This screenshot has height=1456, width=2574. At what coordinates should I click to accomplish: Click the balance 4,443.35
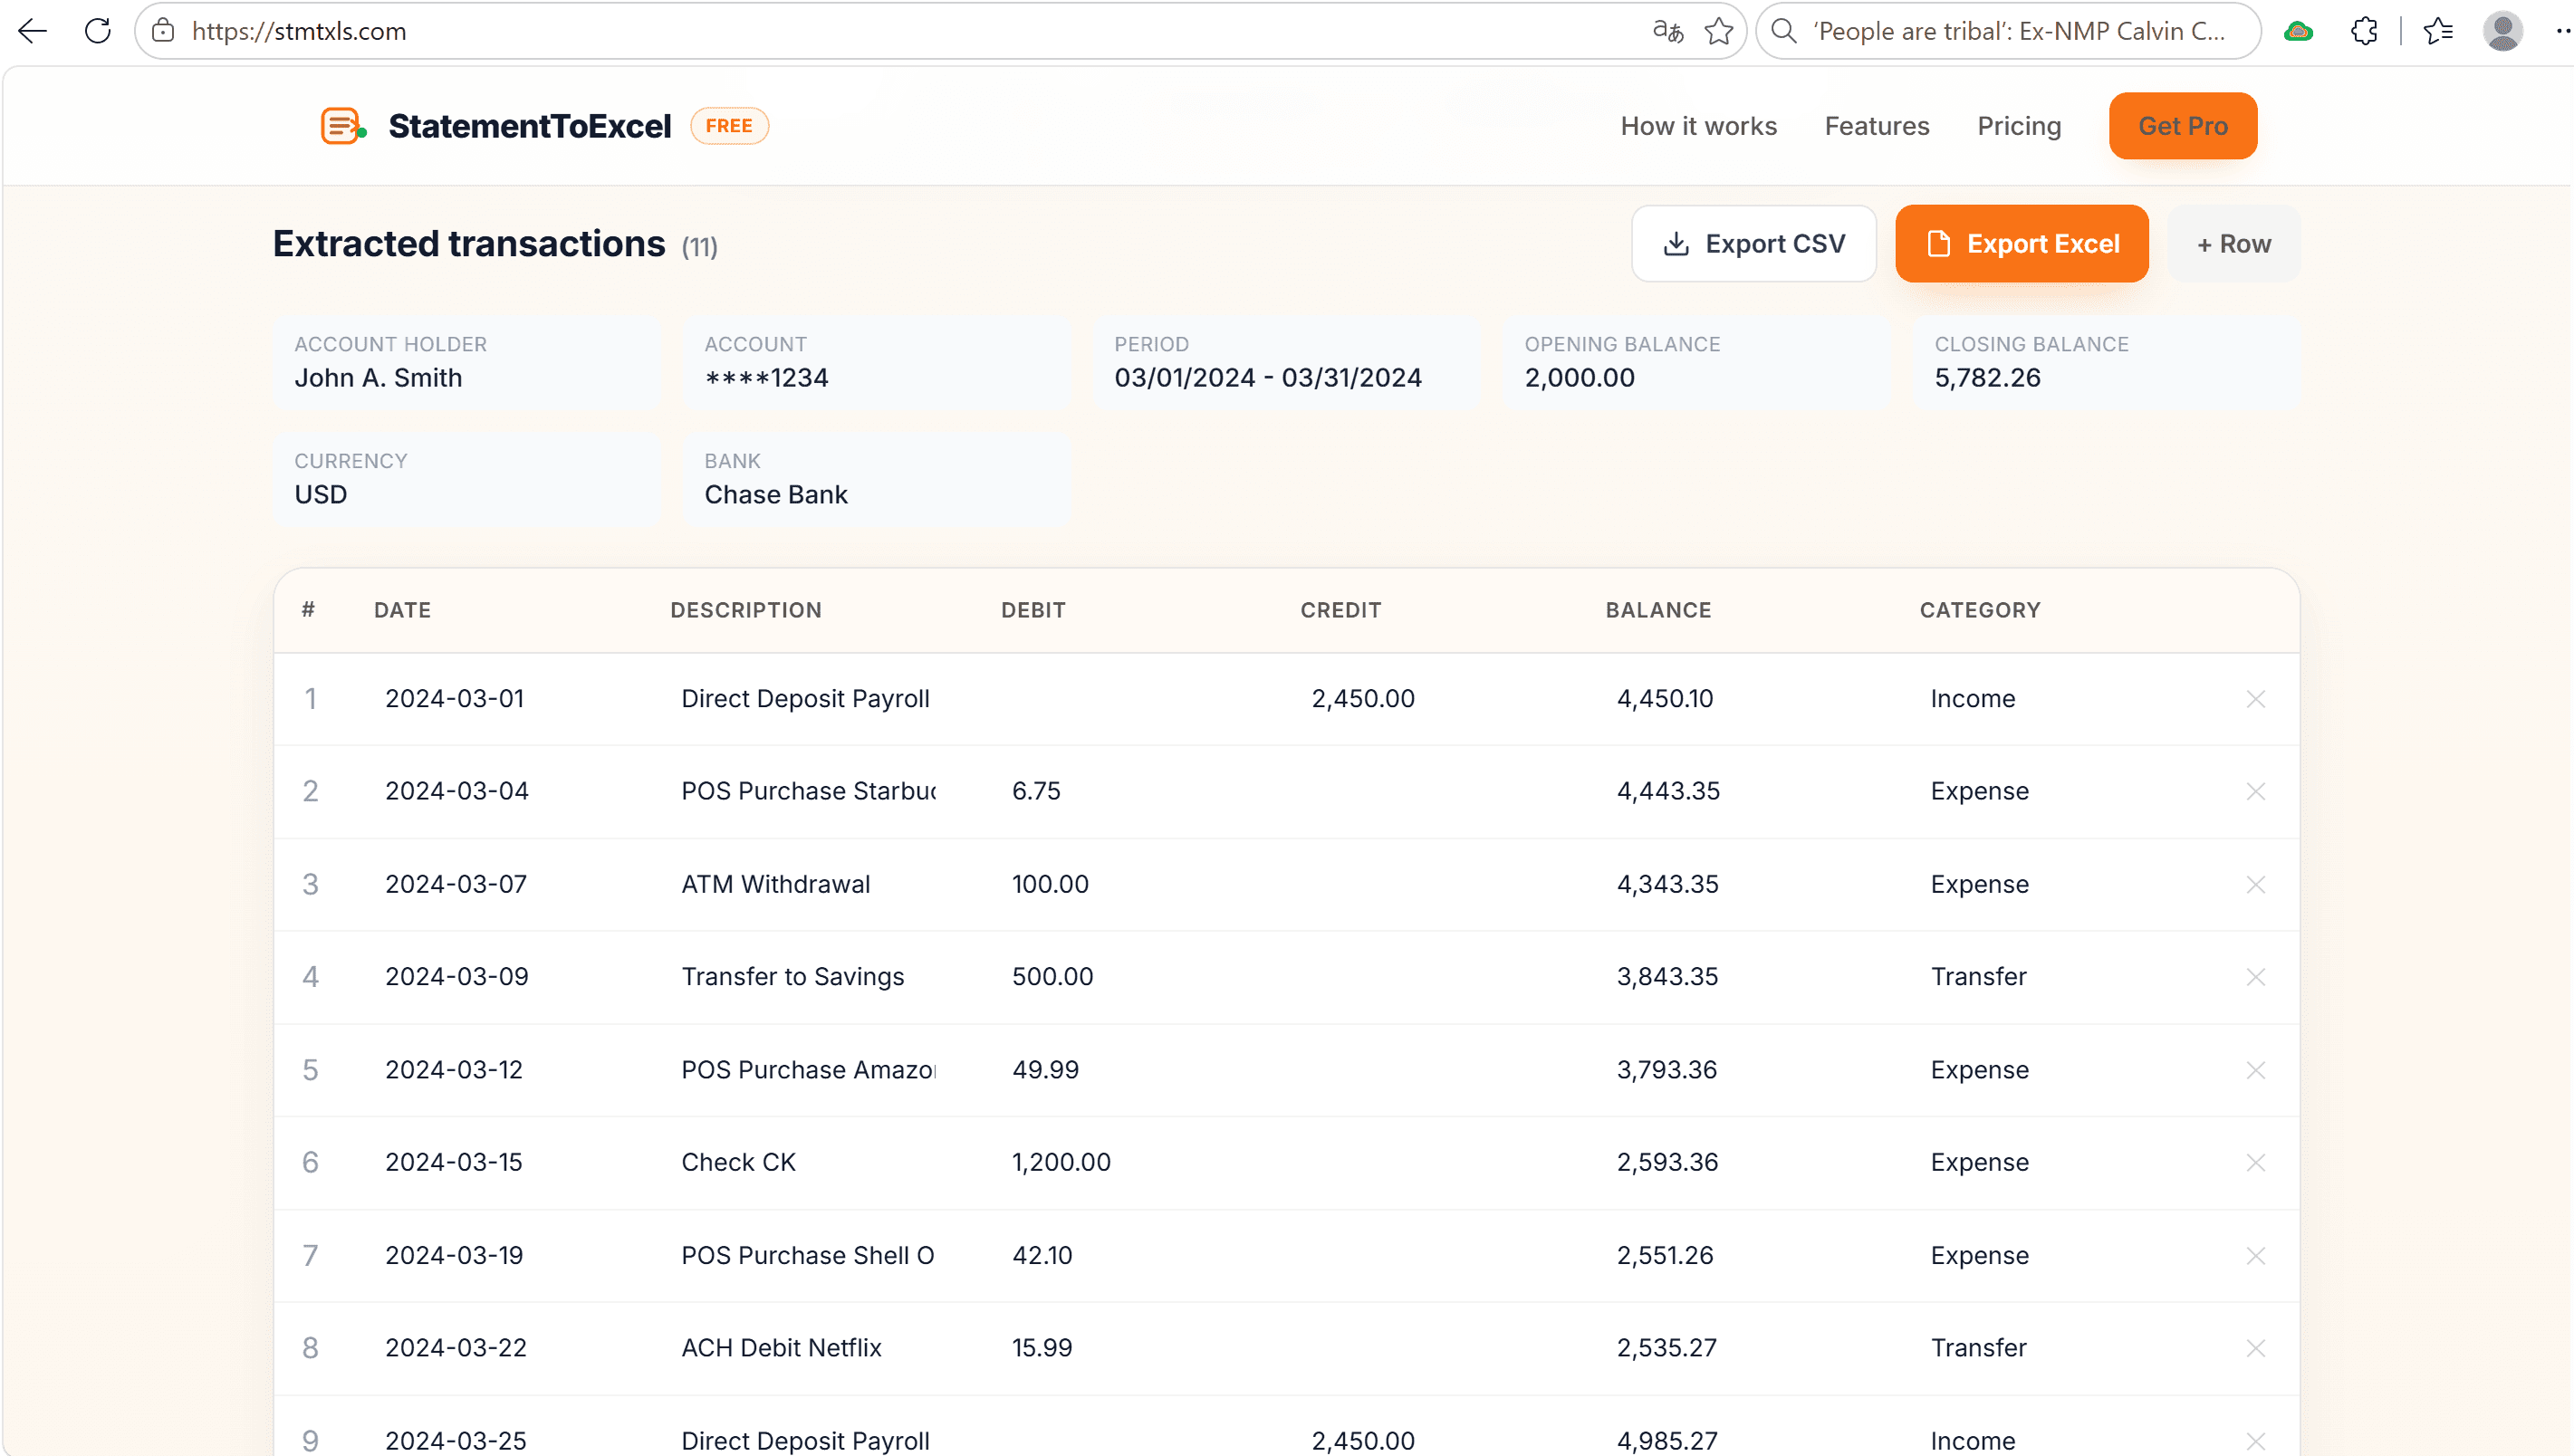(x=1668, y=791)
